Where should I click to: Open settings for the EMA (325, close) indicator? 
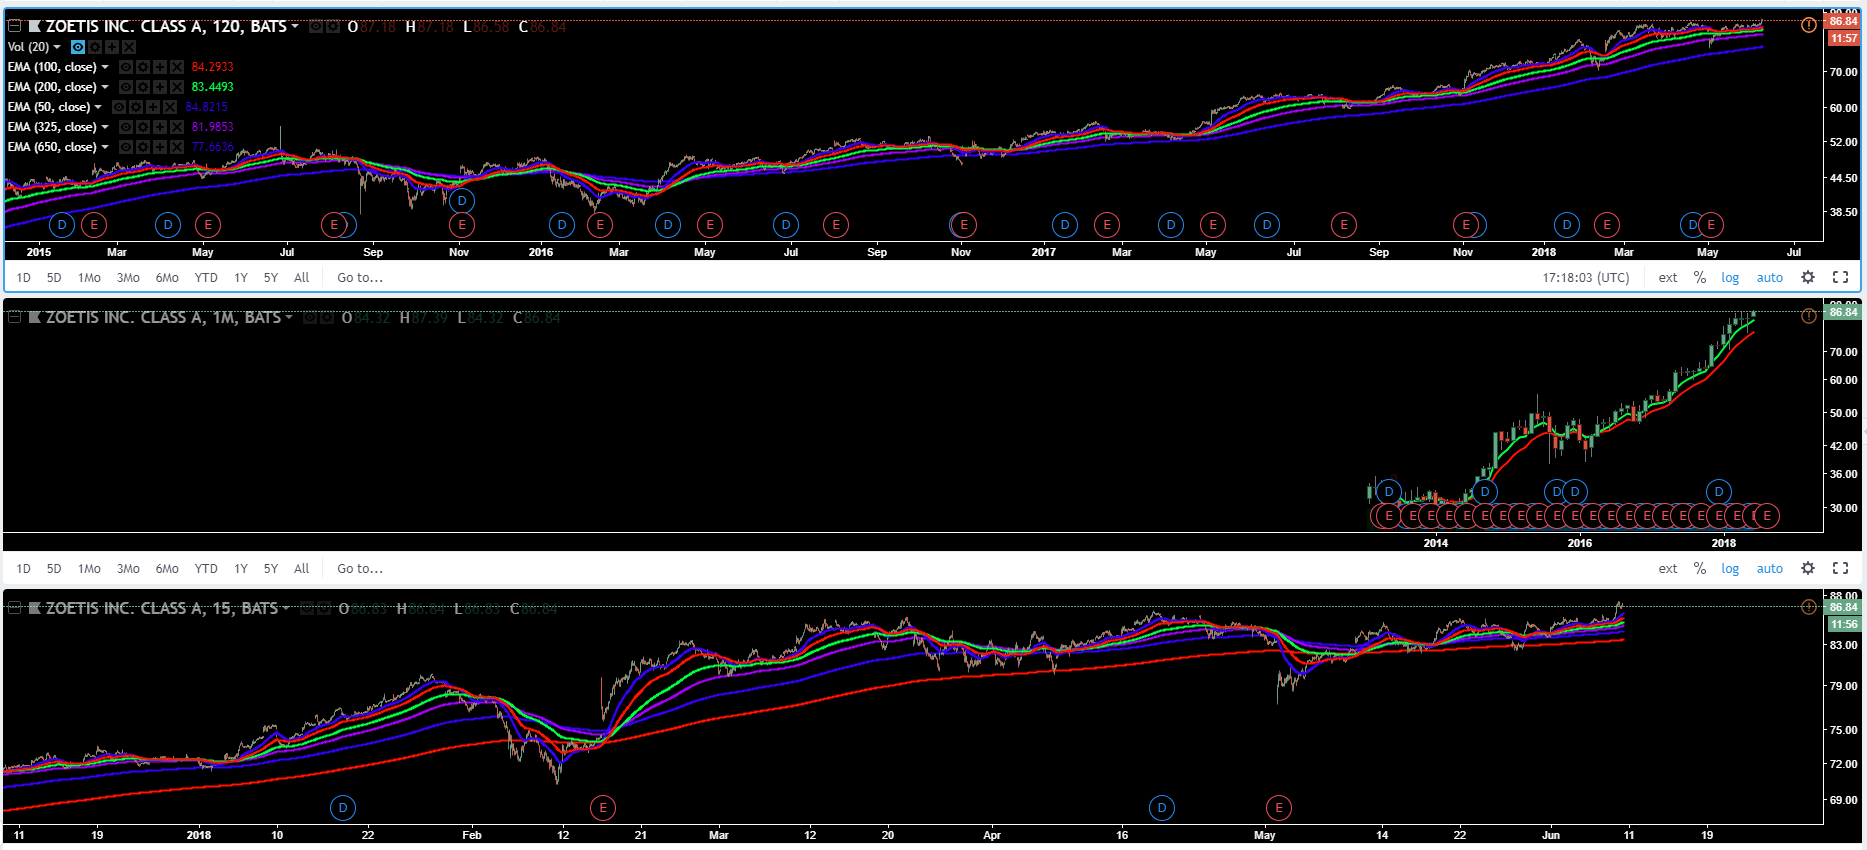[143, 127]
